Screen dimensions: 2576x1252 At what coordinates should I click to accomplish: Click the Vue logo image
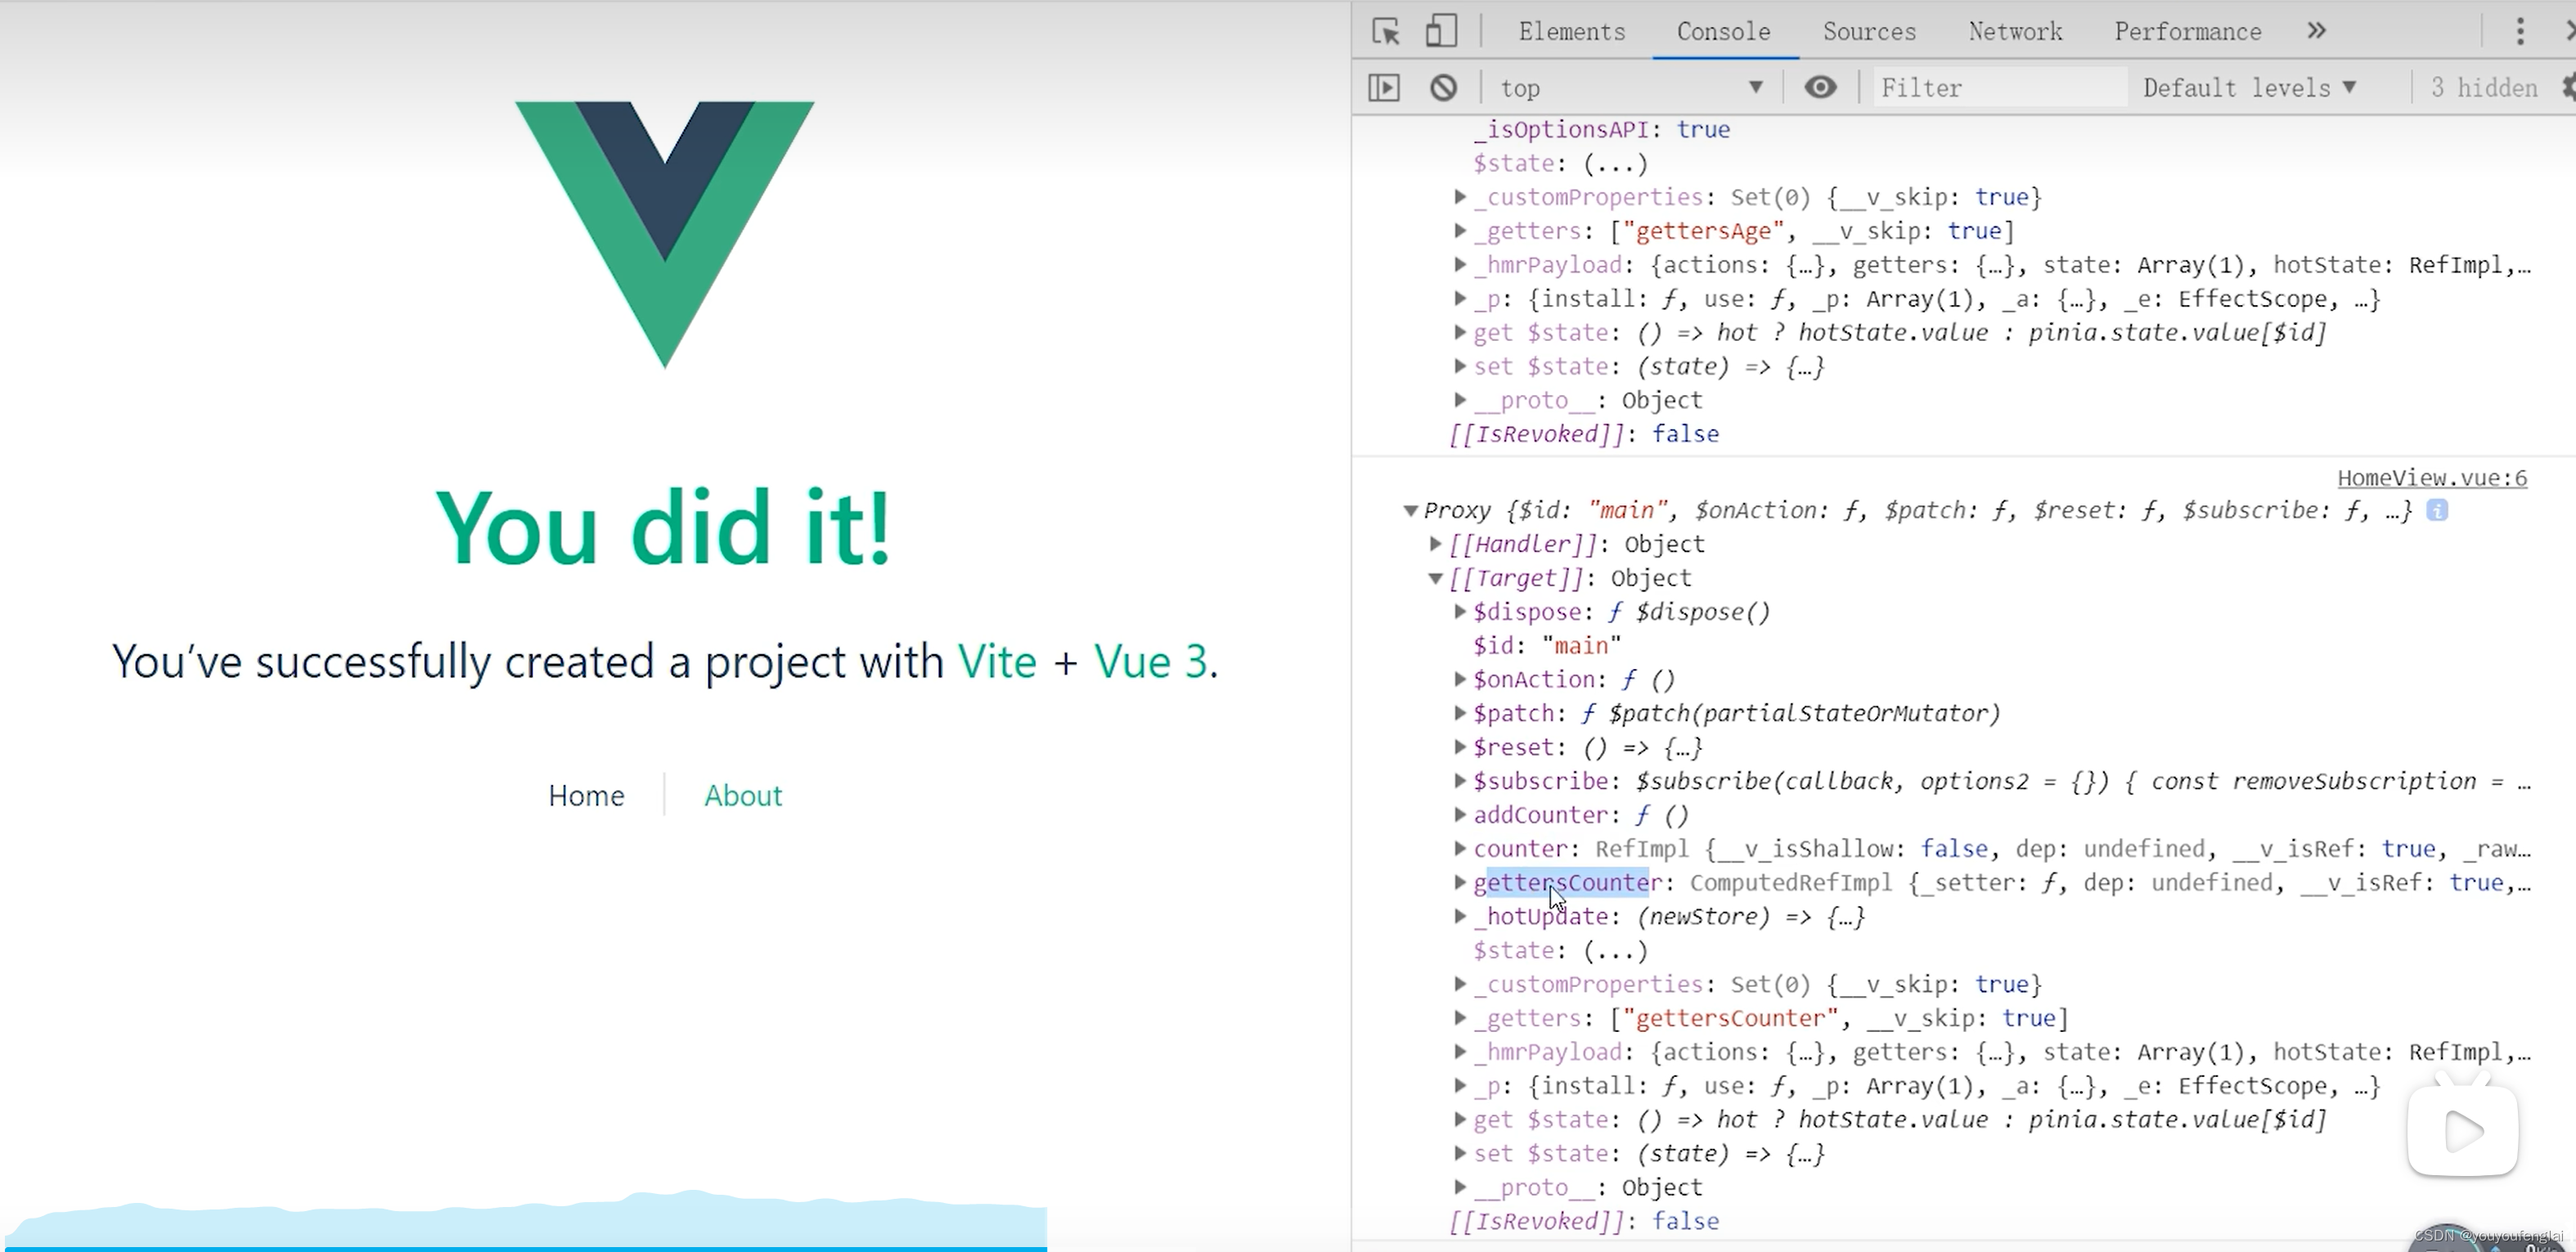point(665,234)
